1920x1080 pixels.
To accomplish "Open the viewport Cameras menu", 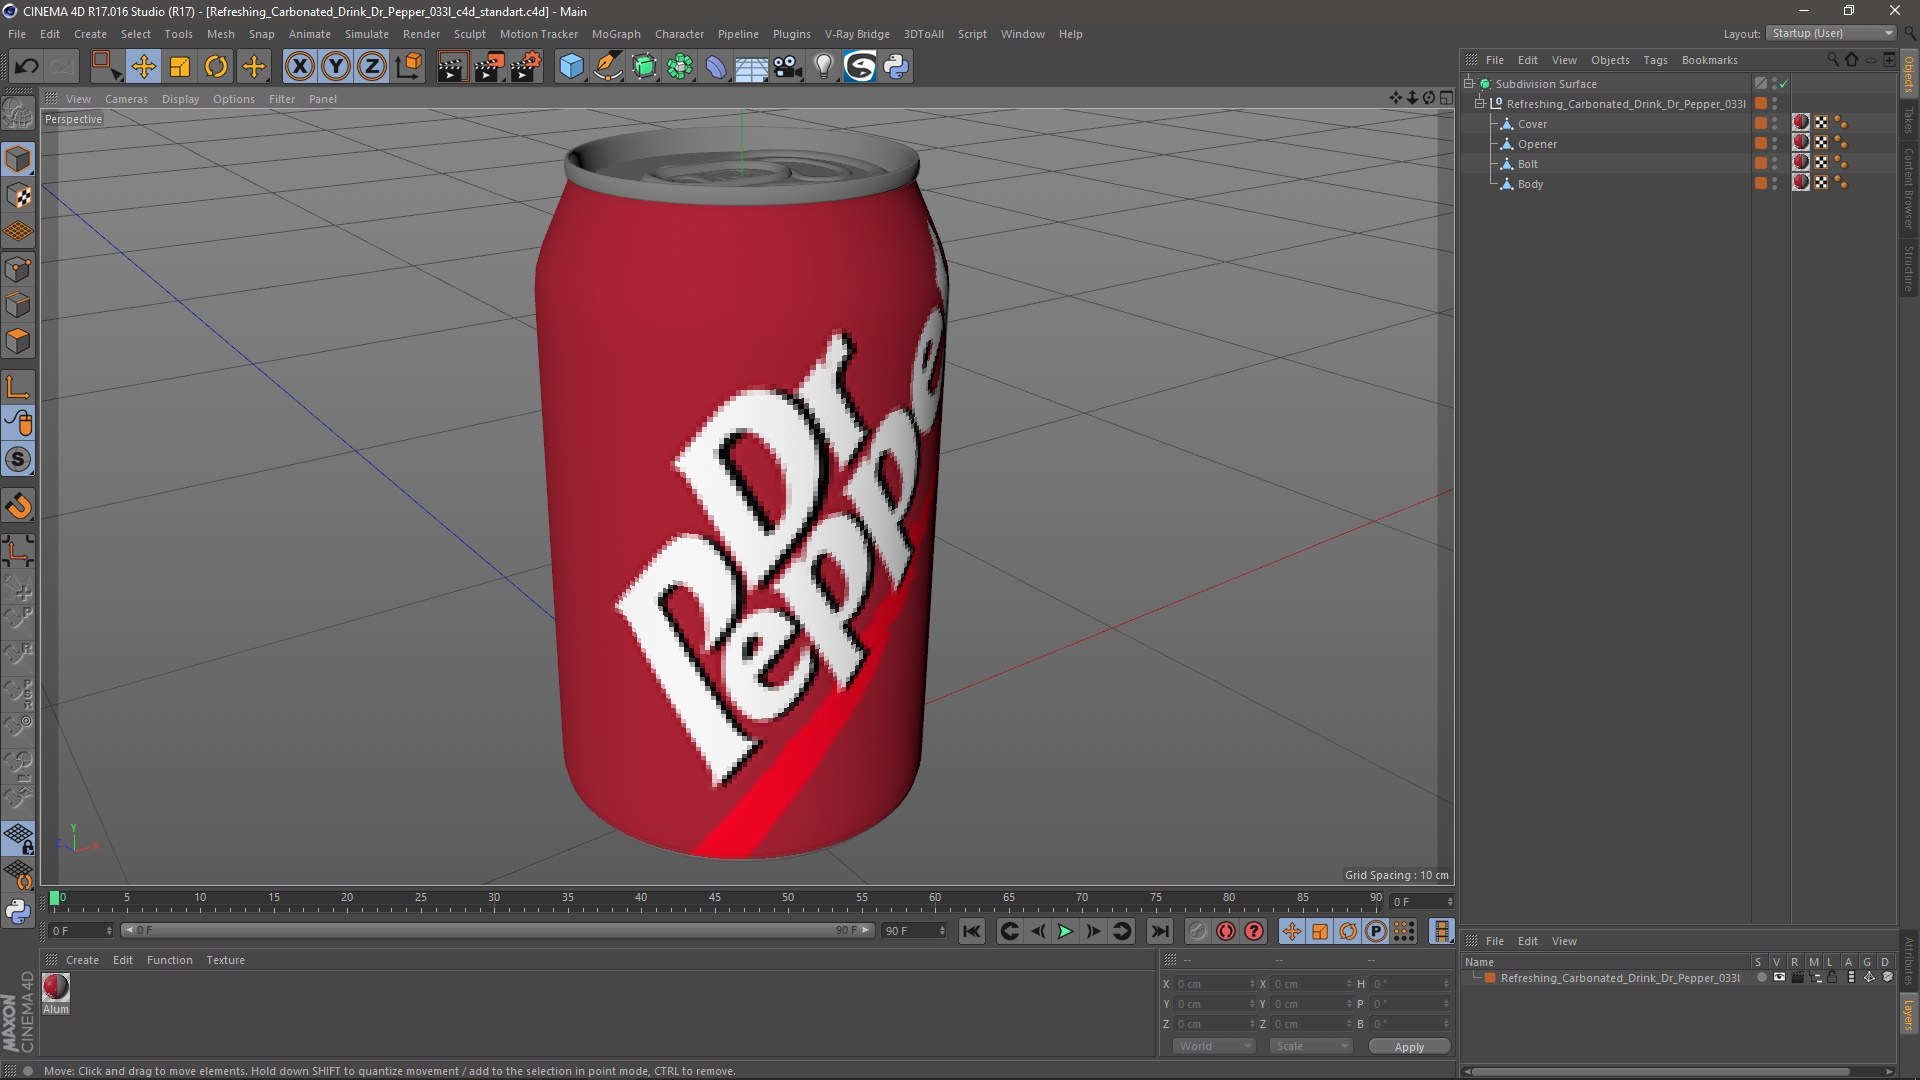I will click(126, 99).
